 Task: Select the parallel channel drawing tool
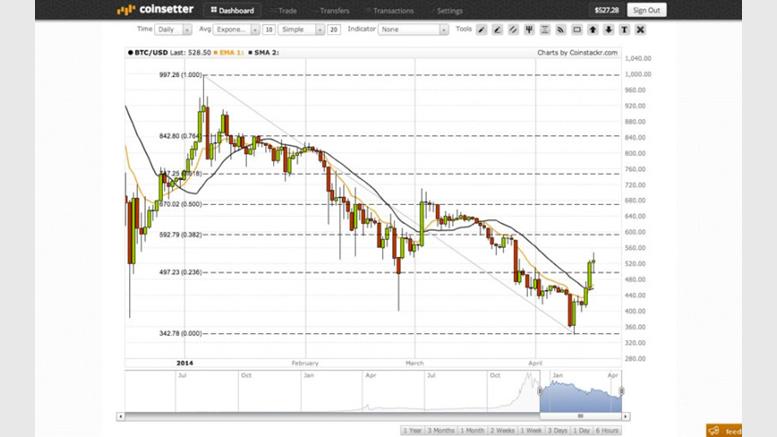pyautogui.click(x=513, y=30)
